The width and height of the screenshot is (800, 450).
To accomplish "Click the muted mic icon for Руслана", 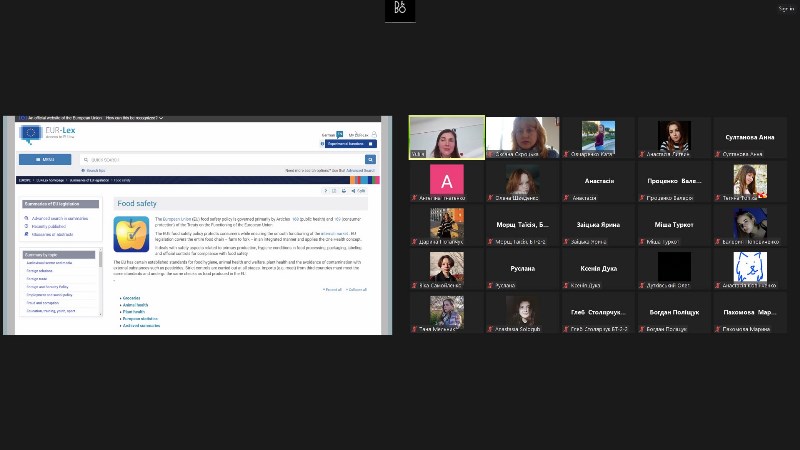I will tap(491, 284).
